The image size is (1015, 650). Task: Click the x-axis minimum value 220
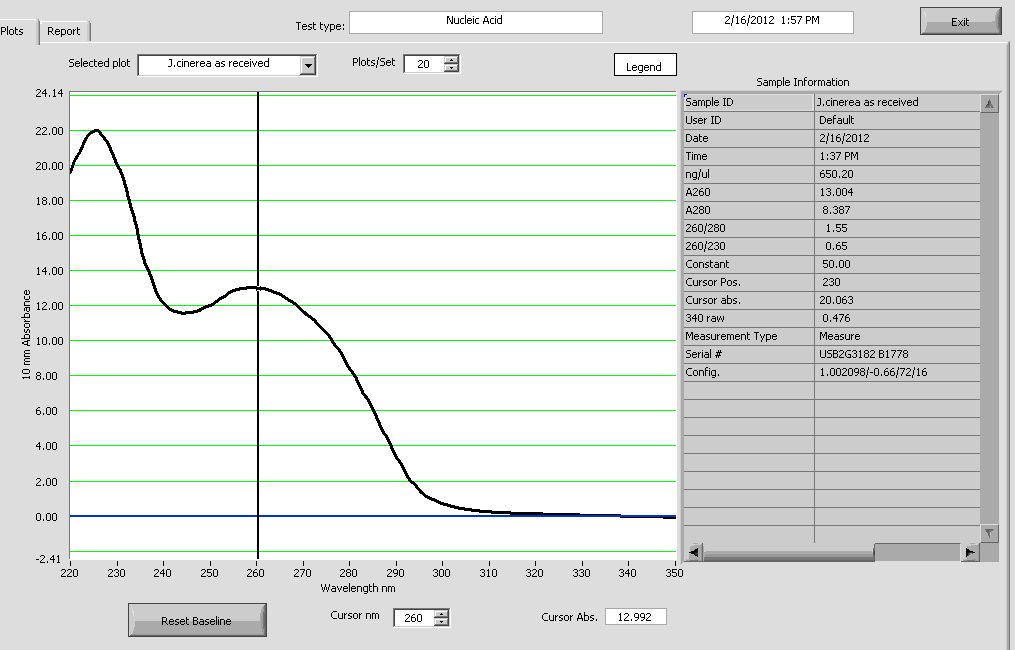click(x=69, y=573)
